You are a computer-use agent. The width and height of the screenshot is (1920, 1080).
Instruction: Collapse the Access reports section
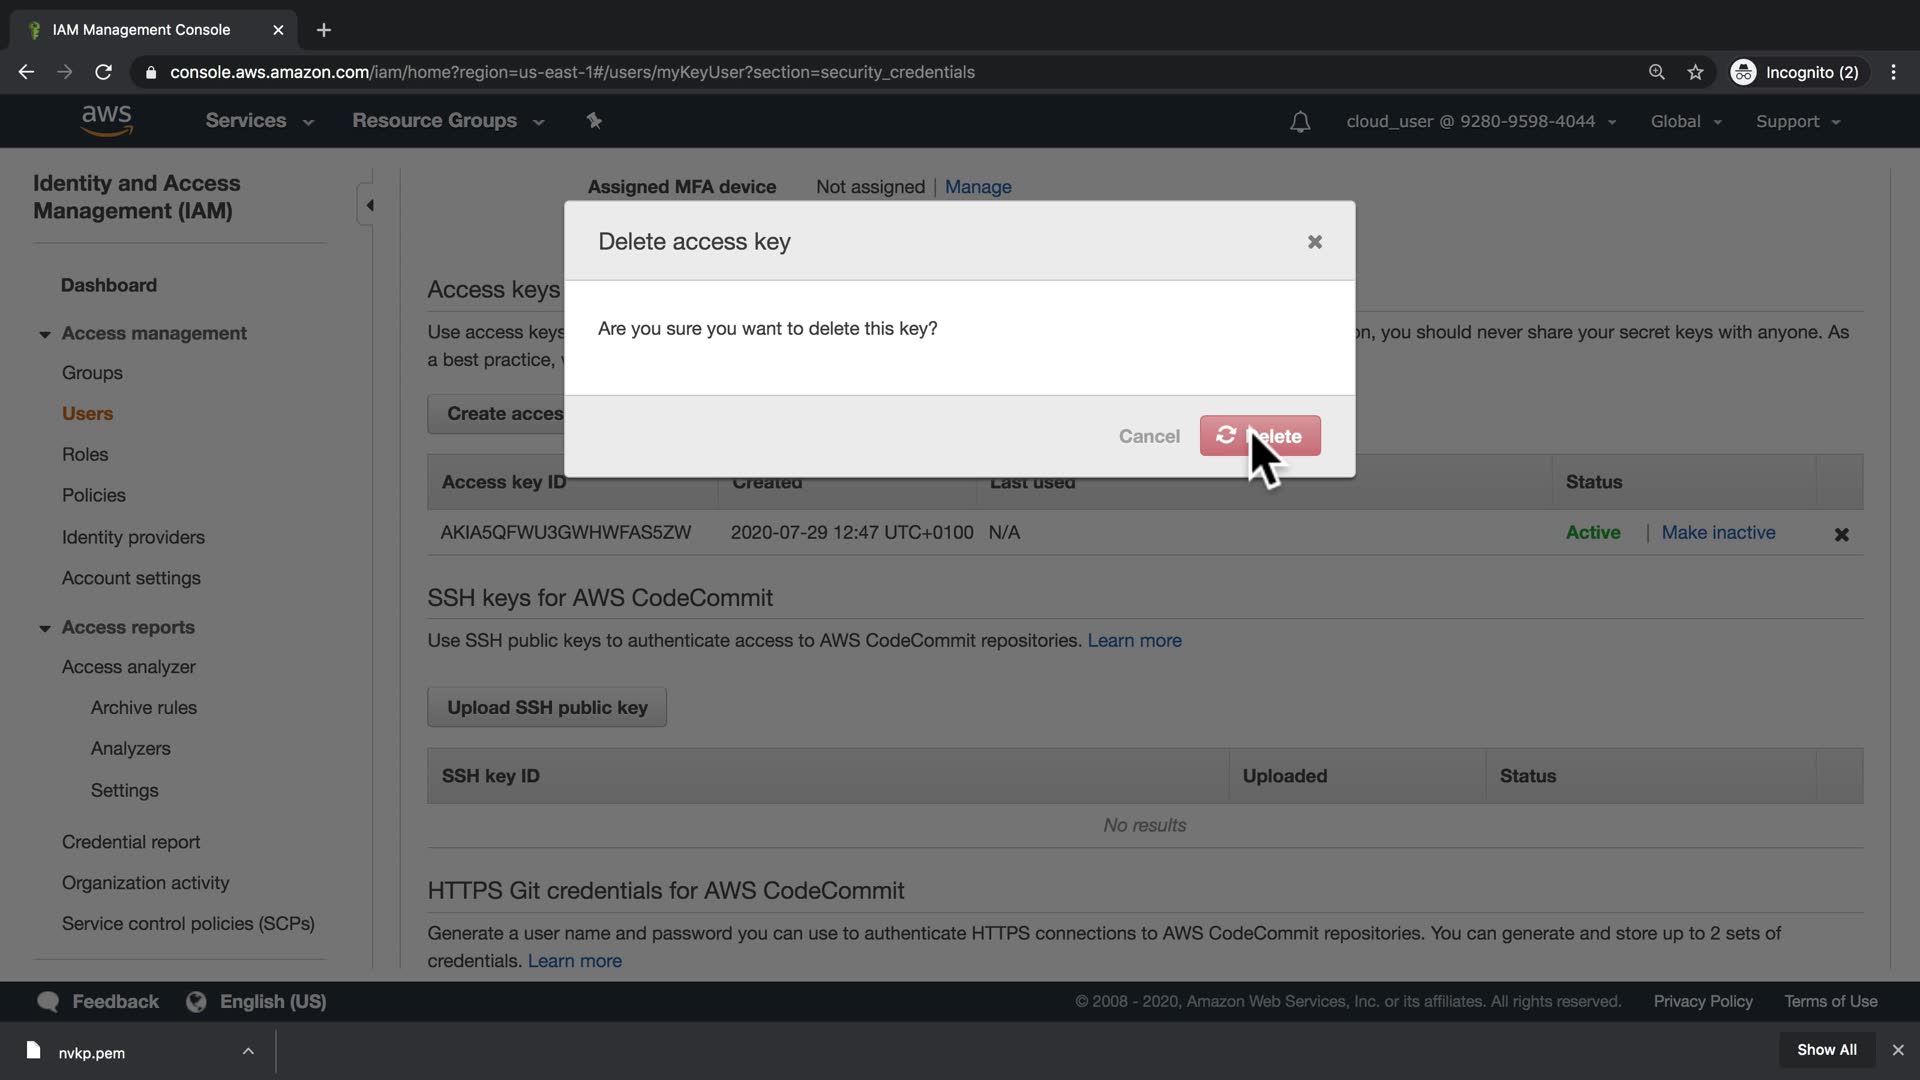45,628
